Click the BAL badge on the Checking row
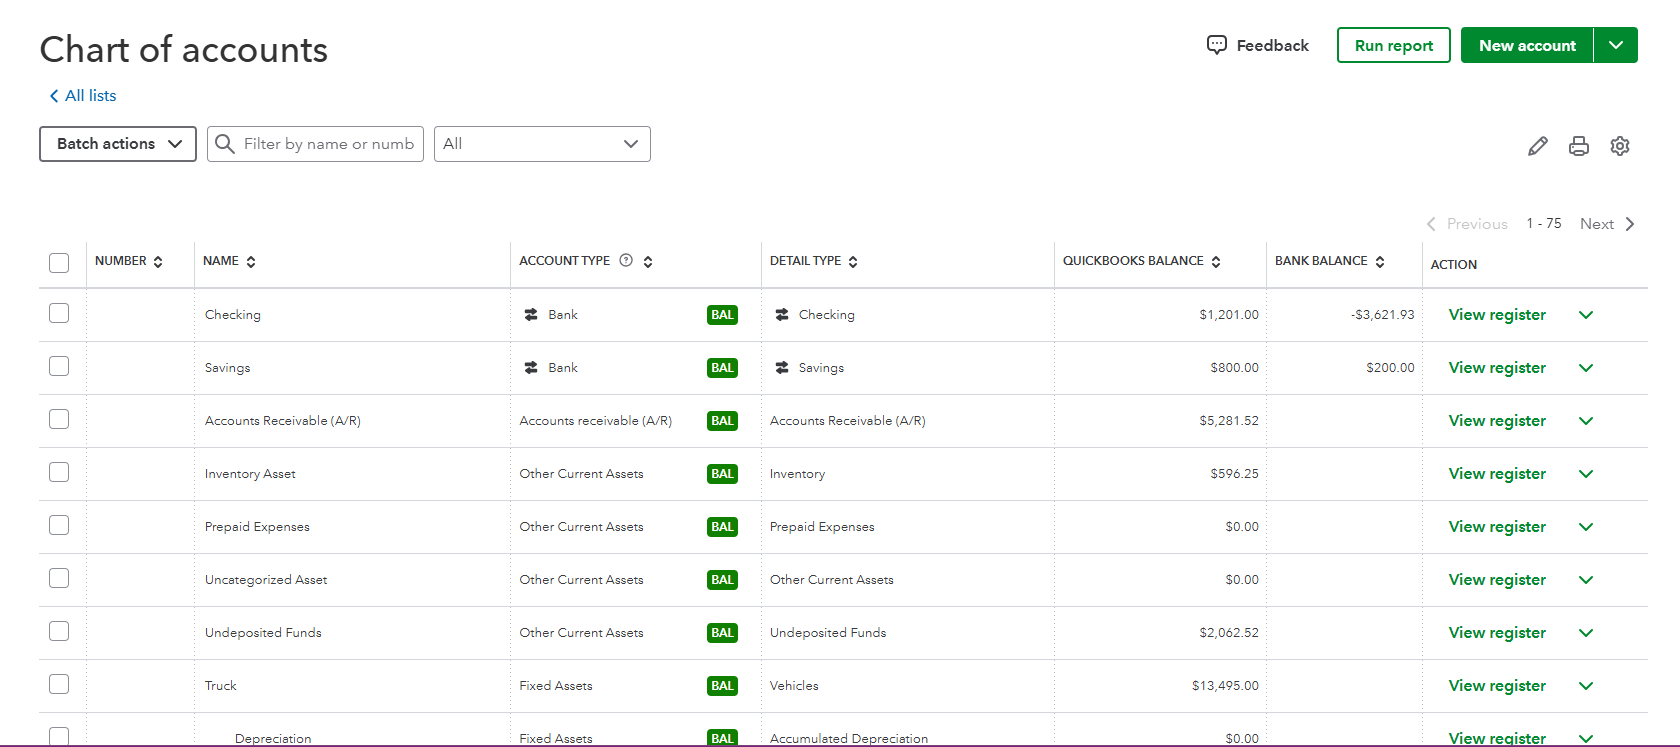This screenshot has height=747, width=1680. pyautogui.click(x=722, y=315)
